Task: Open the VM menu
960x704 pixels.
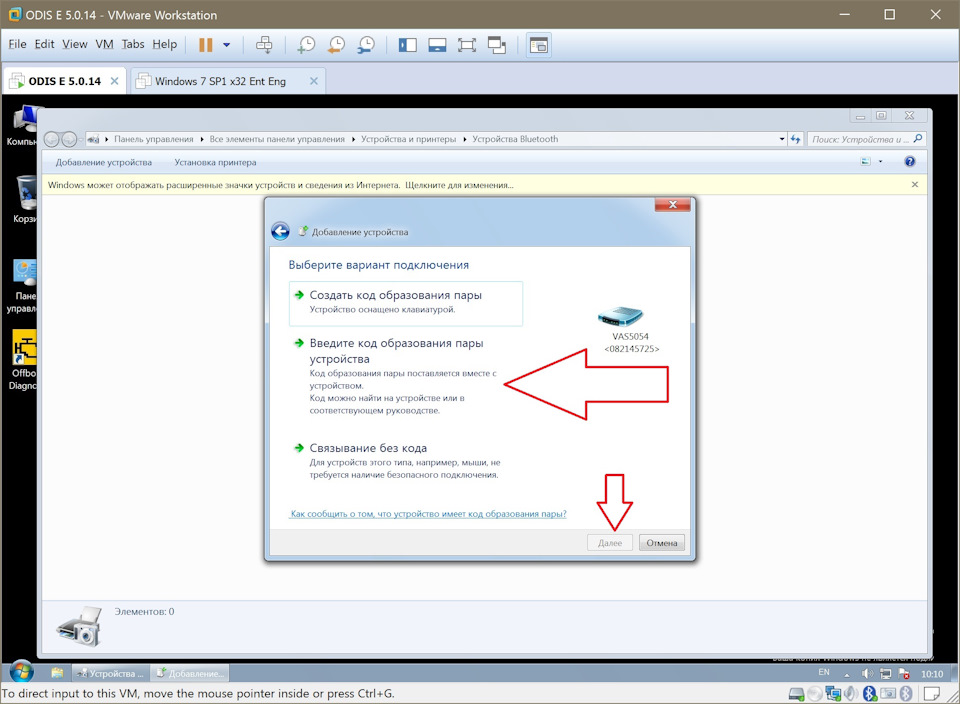Action: pyautogui.click(x=105, y=44)
